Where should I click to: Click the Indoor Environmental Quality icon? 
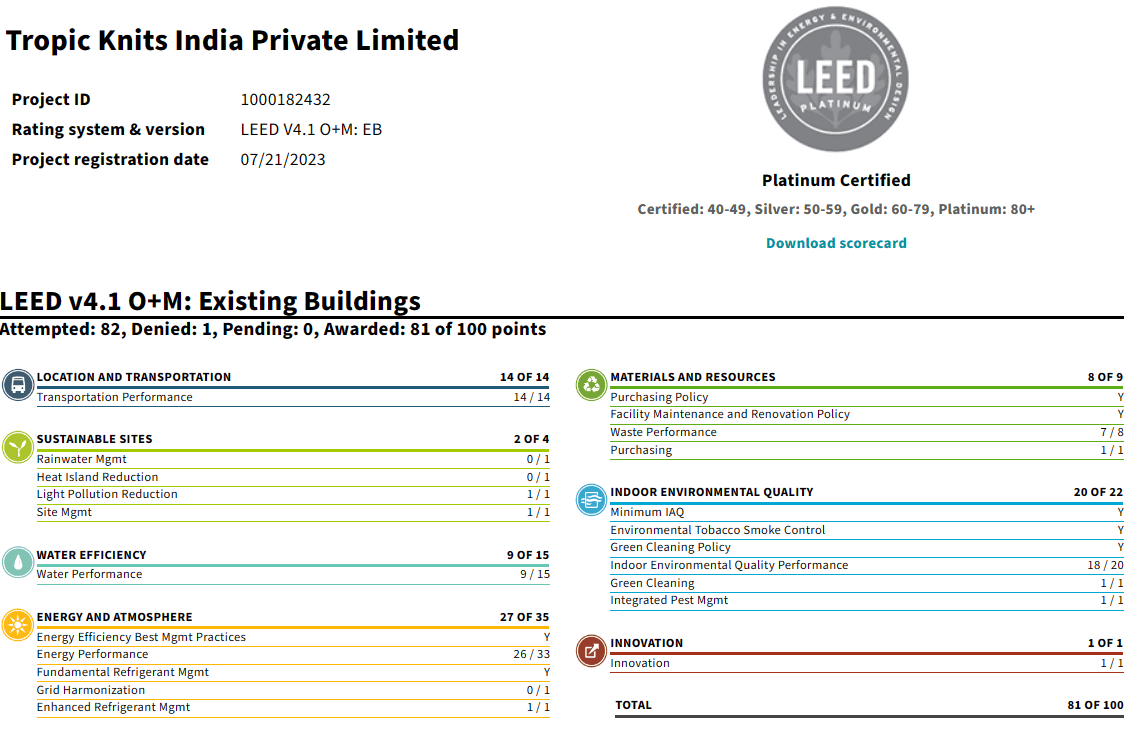click(592, 499)
